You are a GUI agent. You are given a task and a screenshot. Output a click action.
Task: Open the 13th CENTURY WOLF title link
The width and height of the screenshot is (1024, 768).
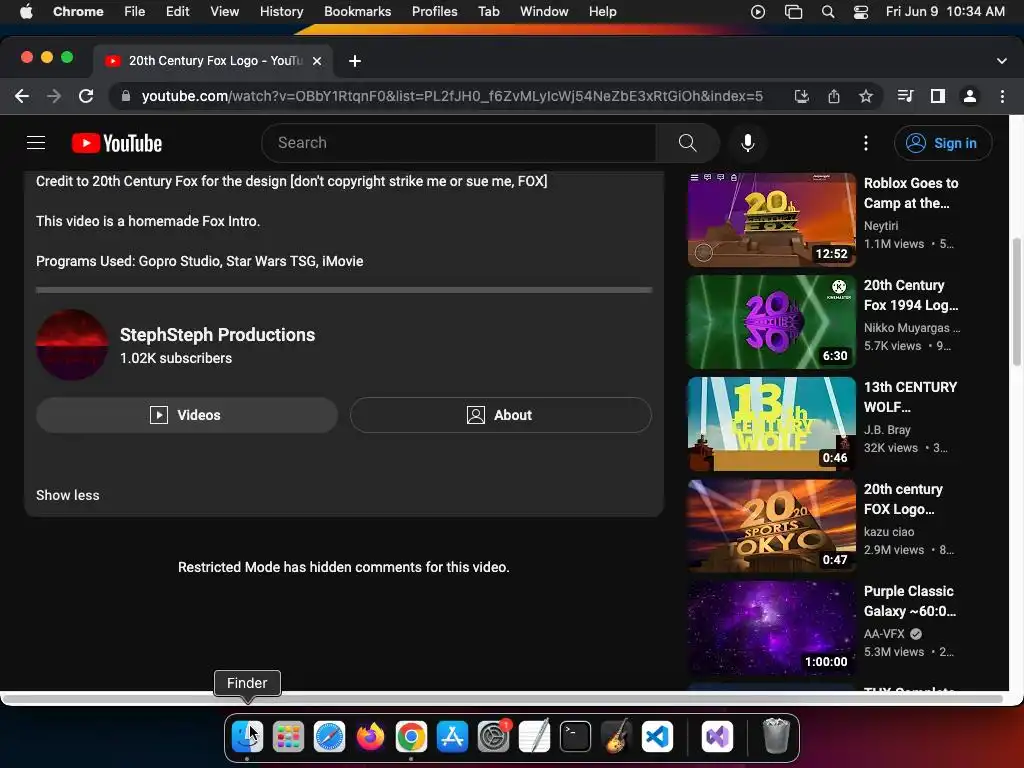point(910,397)
